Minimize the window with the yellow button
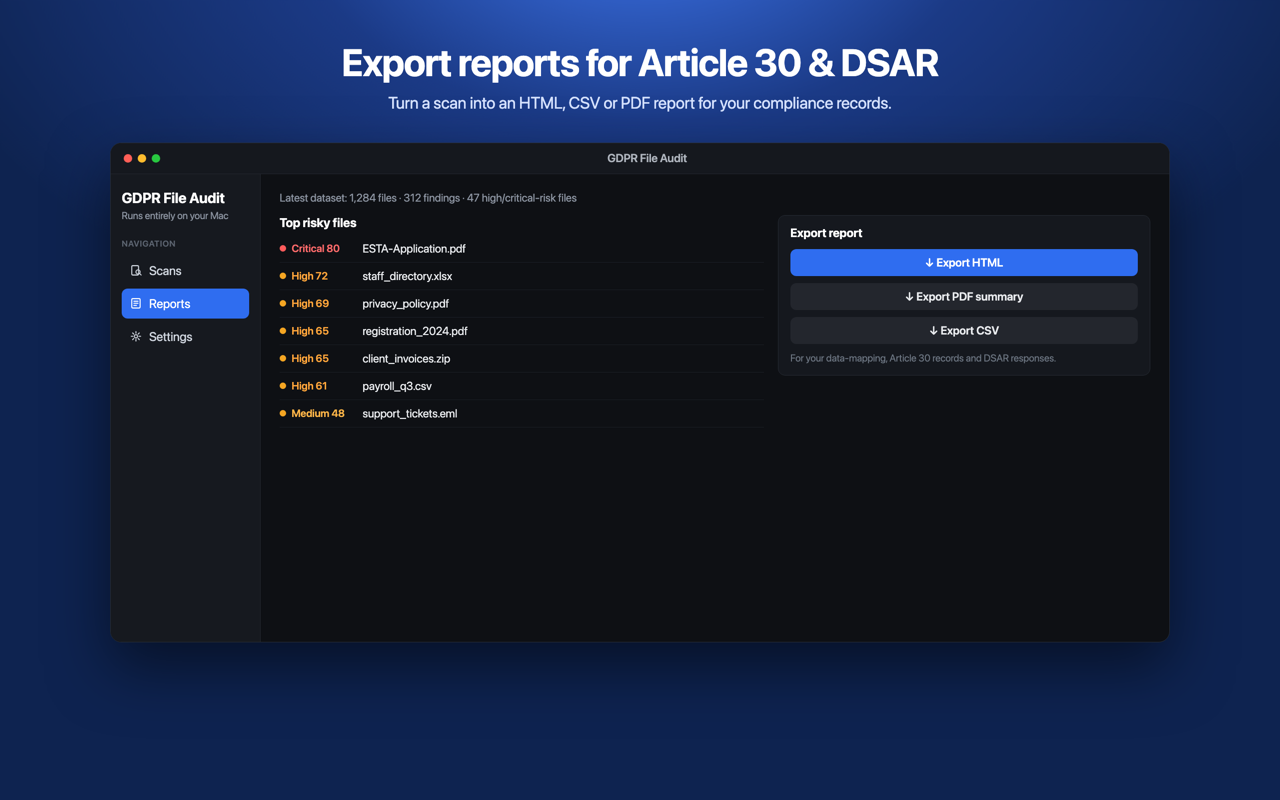This screenshot has width=1280, height=800. [142, 158]
